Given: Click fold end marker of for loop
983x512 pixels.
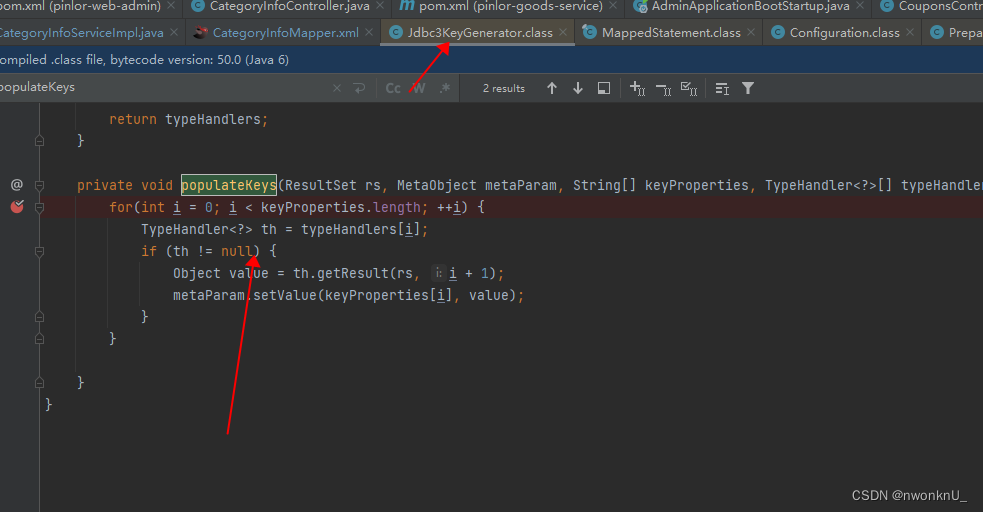Looking at the screenshot, I should (x=39, y=339).
